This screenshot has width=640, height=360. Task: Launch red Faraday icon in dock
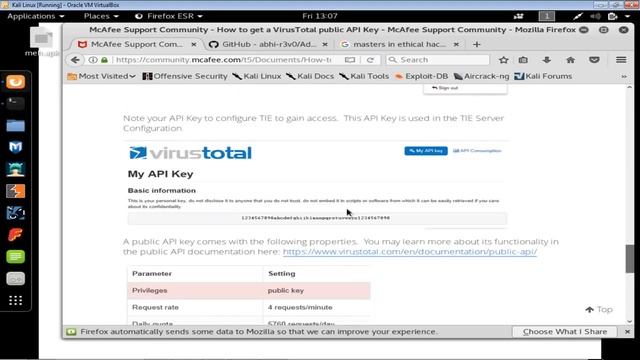[16, 235]
